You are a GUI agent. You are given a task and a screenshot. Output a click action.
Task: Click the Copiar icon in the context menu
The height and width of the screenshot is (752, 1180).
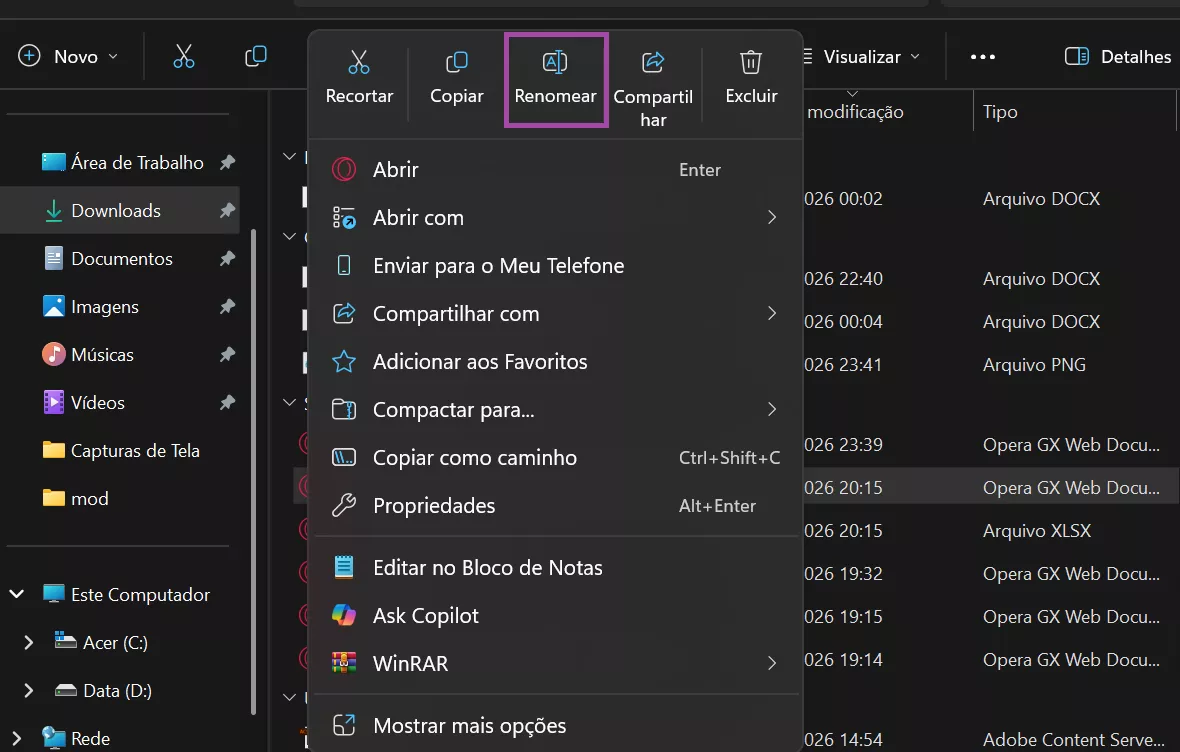coord(456,62)
